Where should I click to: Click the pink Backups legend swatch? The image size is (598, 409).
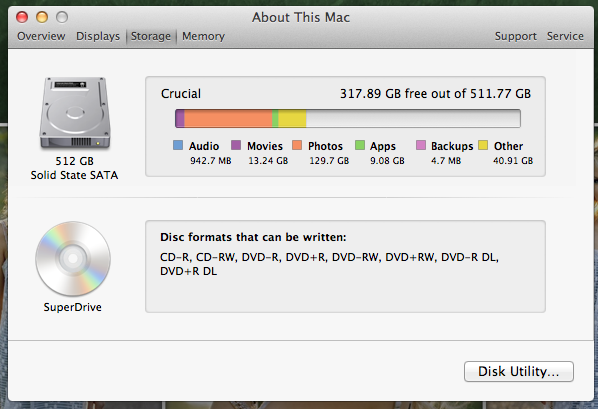[x=421, y=145]
